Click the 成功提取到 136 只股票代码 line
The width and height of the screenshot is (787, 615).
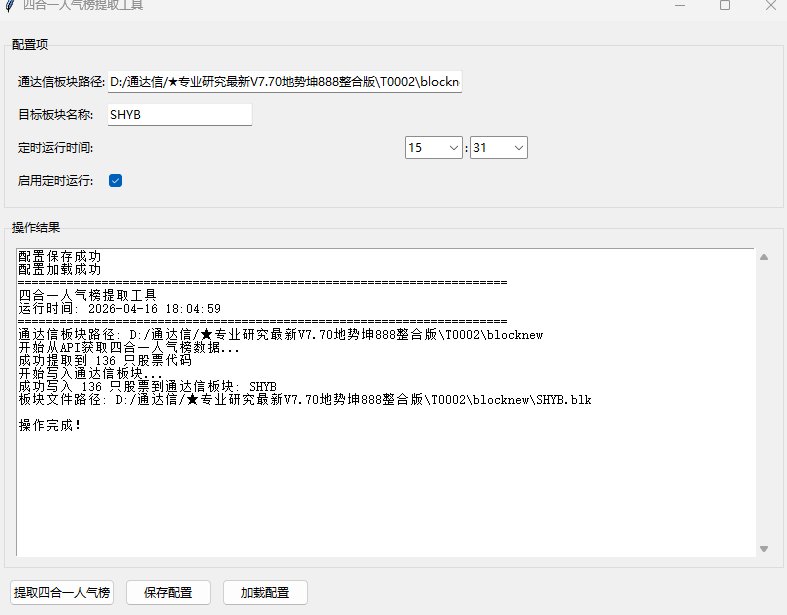105,360
